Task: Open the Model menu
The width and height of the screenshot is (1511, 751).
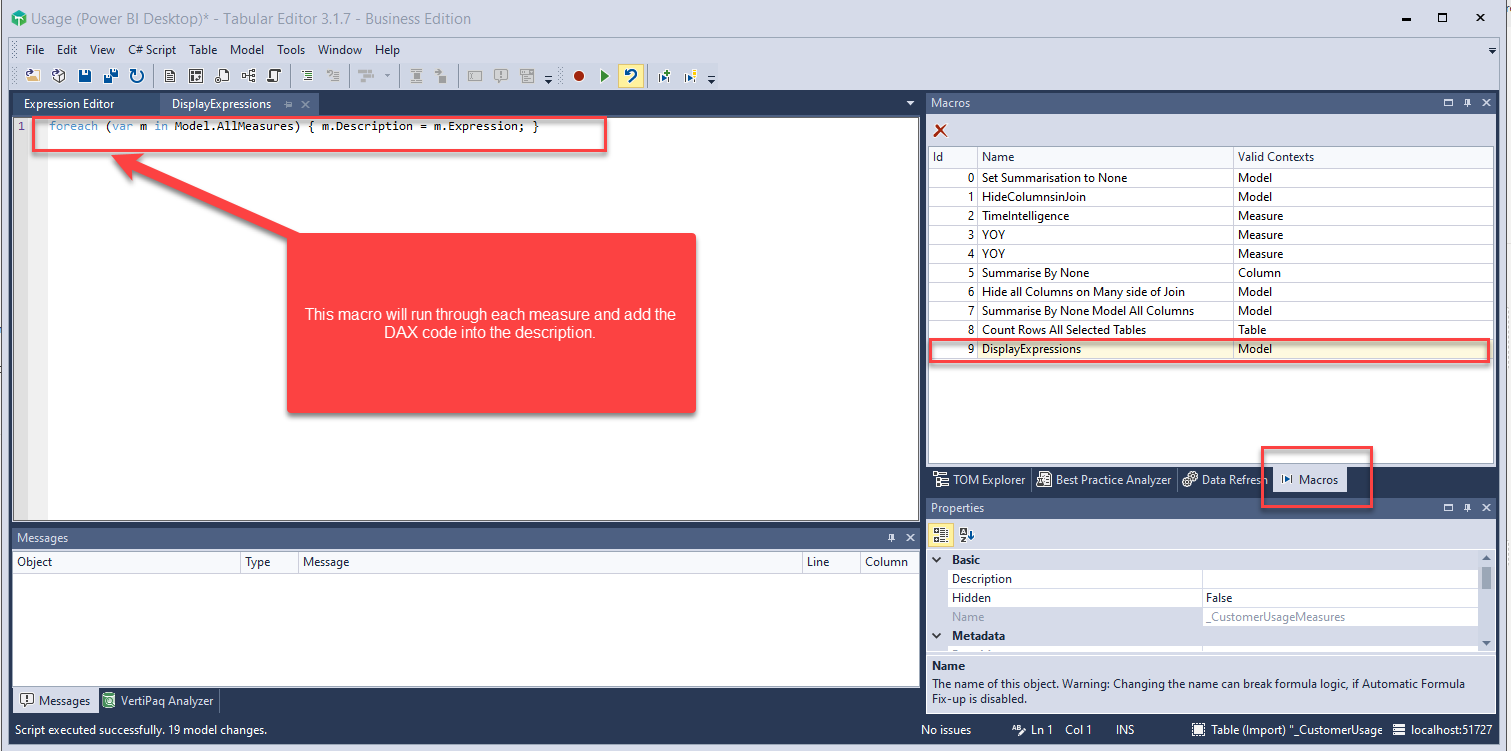Action: point(247,50)
